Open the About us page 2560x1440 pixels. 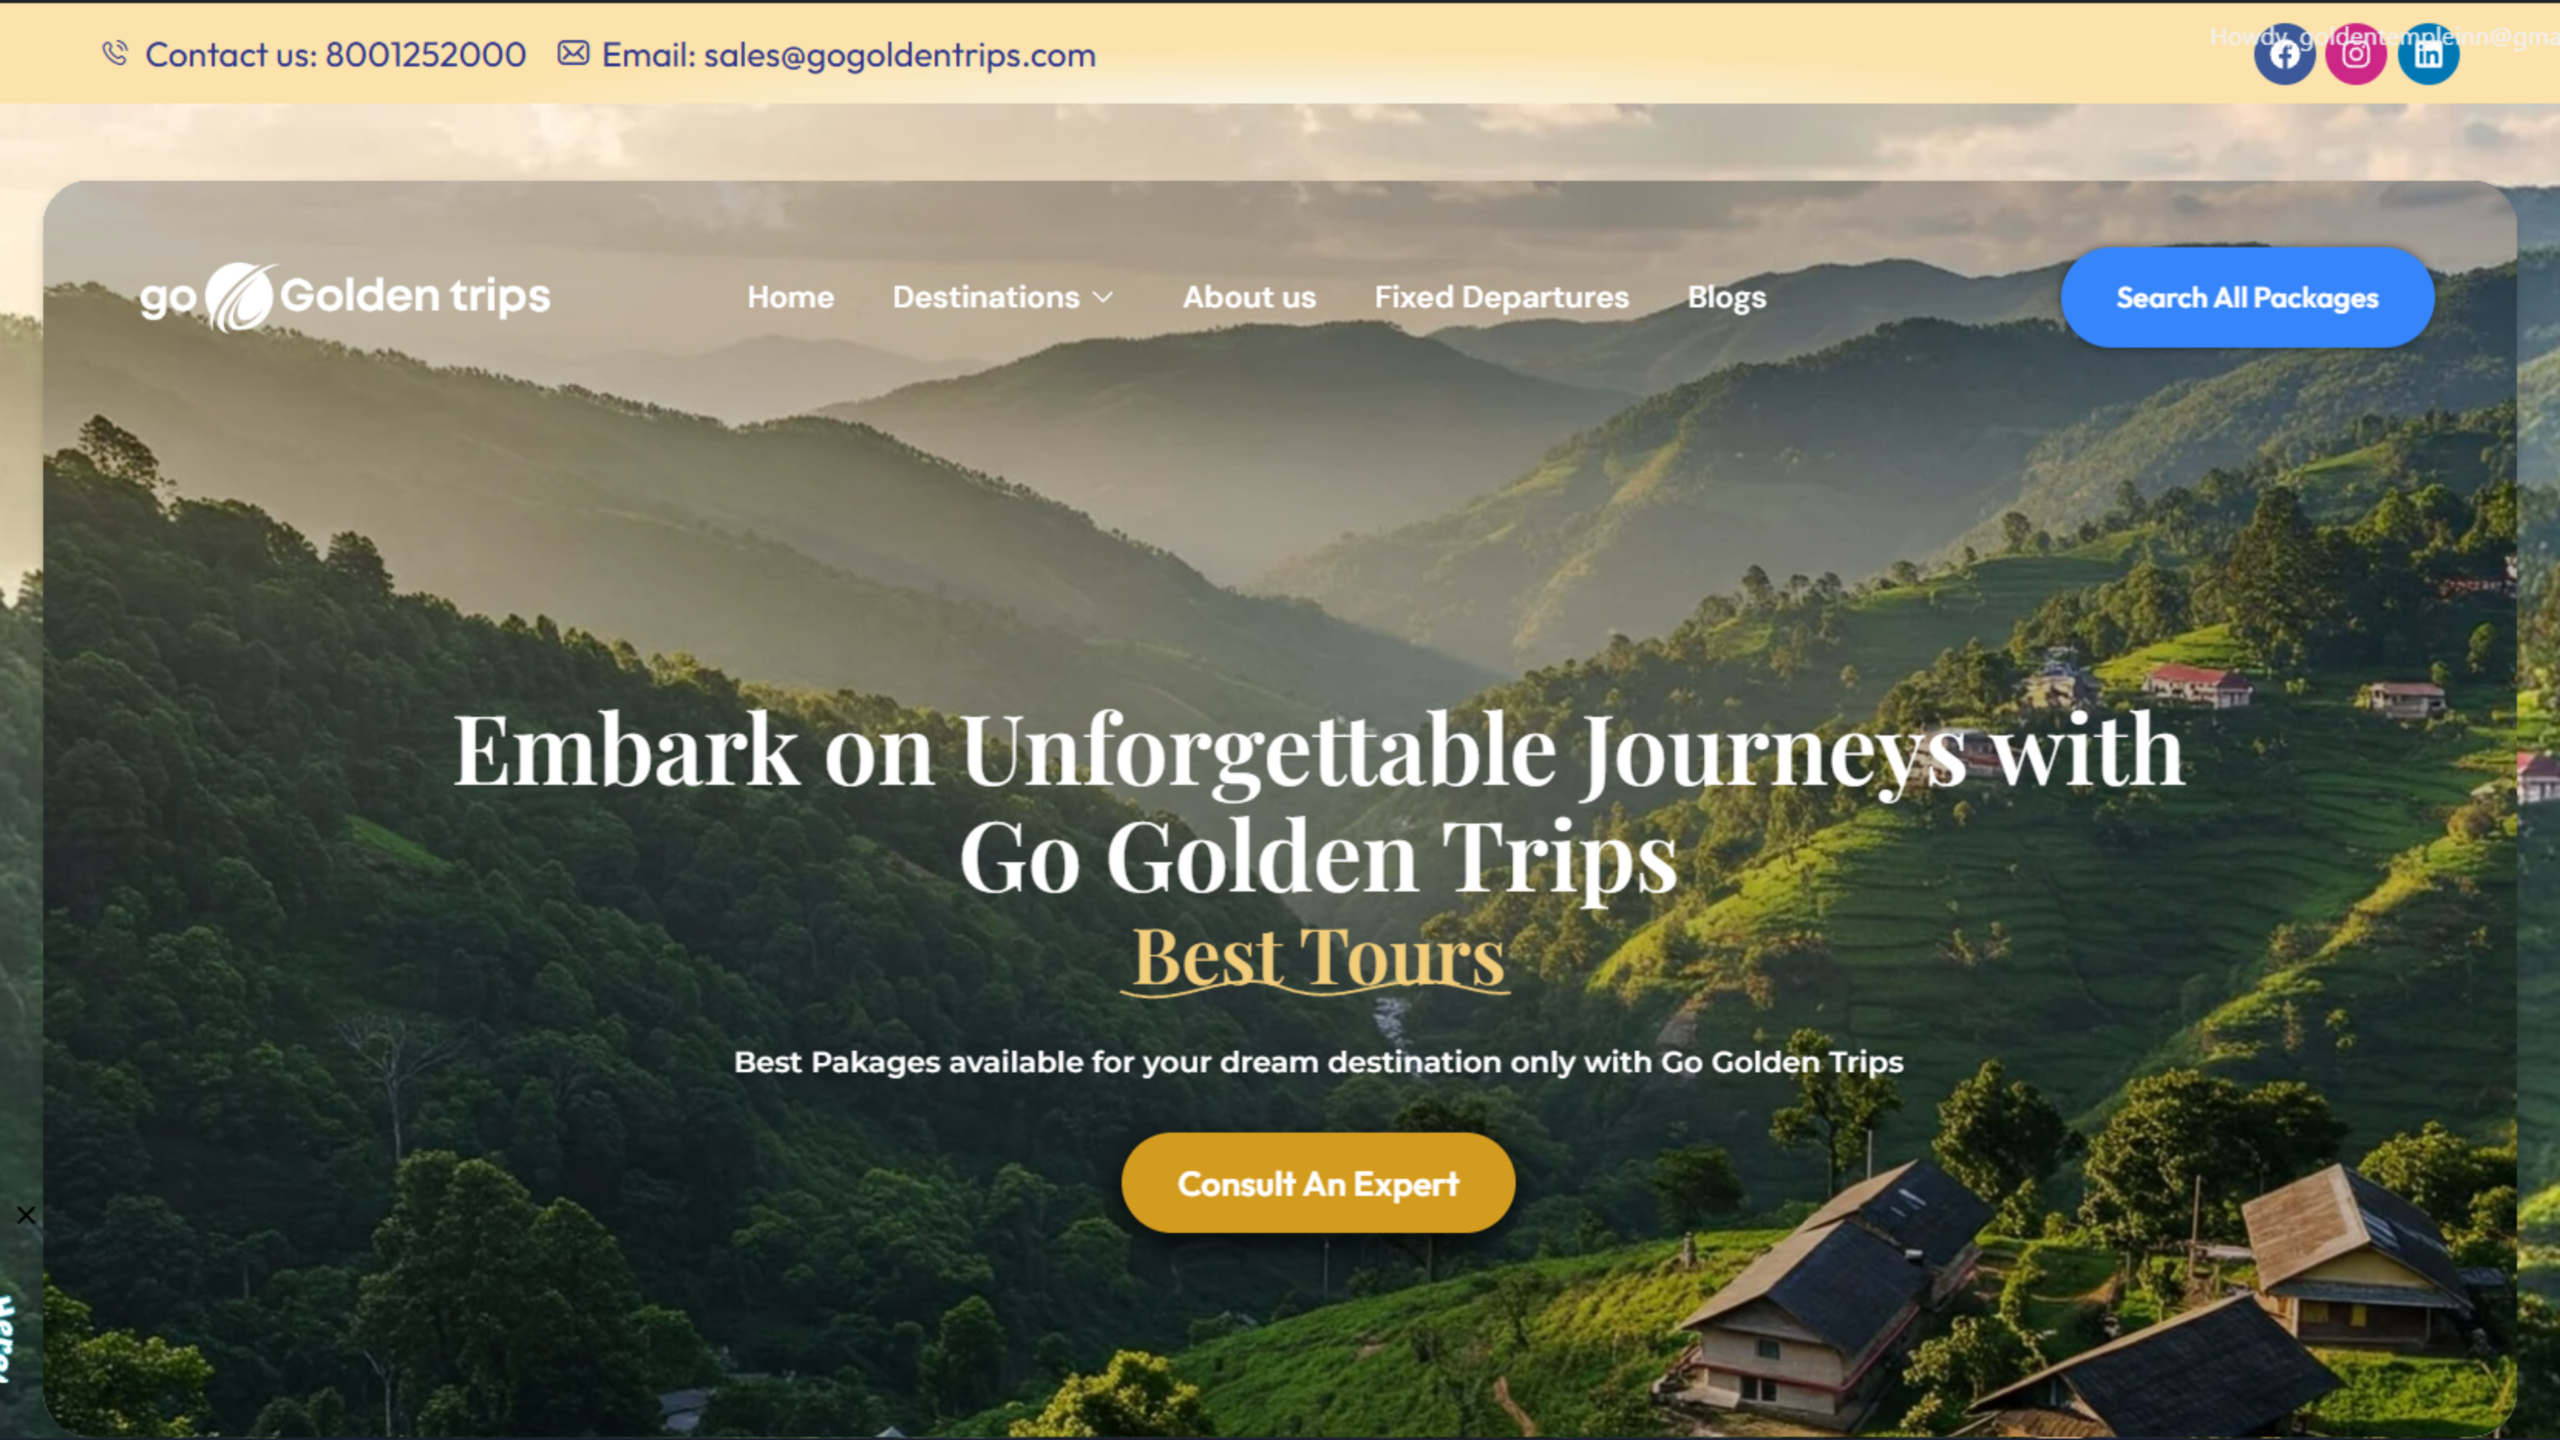1249,297
